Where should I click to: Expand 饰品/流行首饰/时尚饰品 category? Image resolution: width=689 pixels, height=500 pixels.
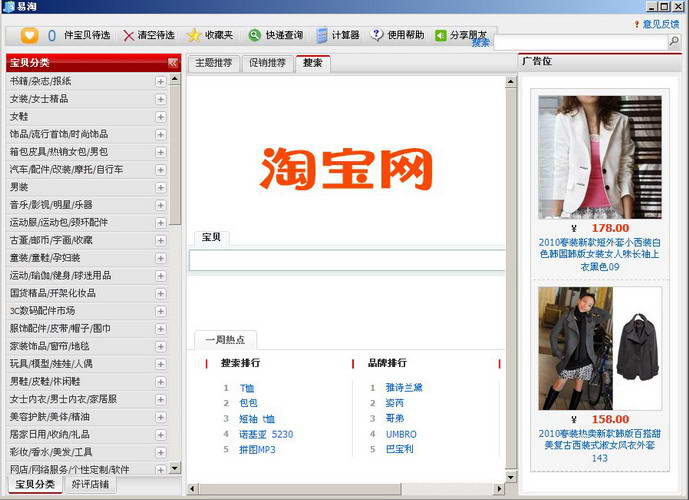coord(160,134)
